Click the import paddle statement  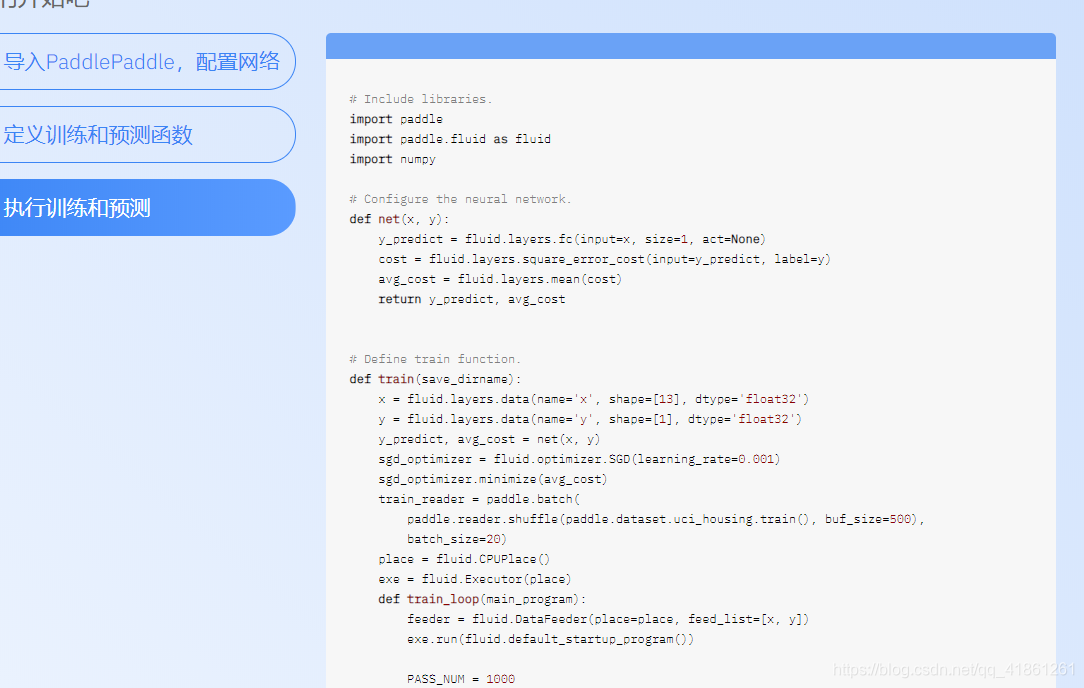(396, 118)
